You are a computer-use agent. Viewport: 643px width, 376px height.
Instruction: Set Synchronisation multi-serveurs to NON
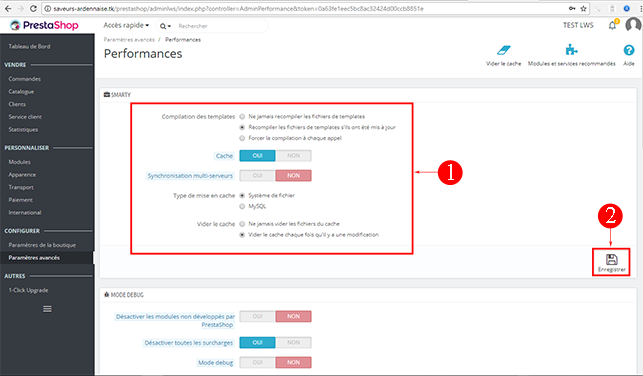tap(294, 175)
